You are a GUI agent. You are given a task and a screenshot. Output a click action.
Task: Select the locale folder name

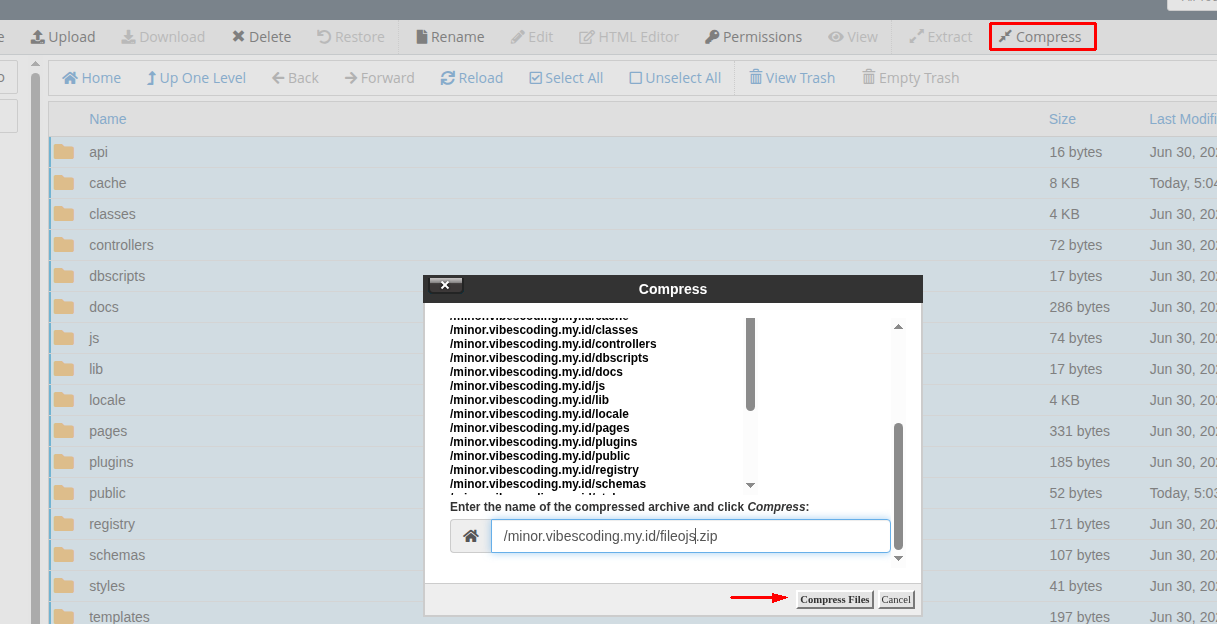pos(107,400)
